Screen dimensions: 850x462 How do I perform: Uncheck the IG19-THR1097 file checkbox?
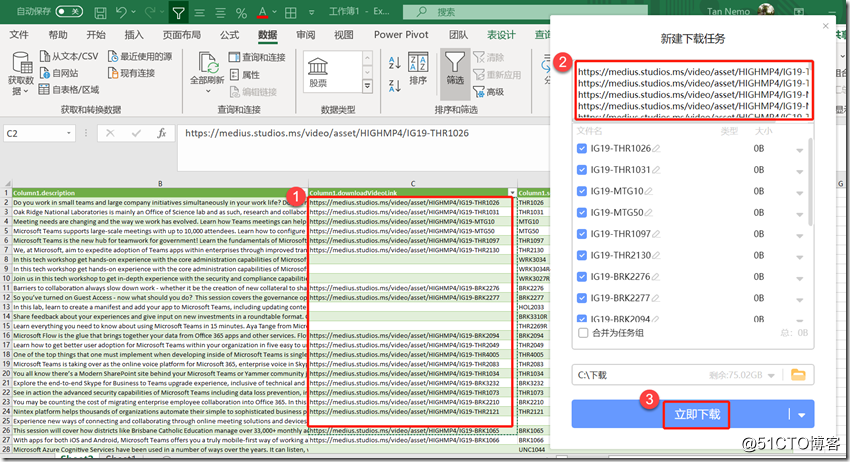click(x=582, y=234)
